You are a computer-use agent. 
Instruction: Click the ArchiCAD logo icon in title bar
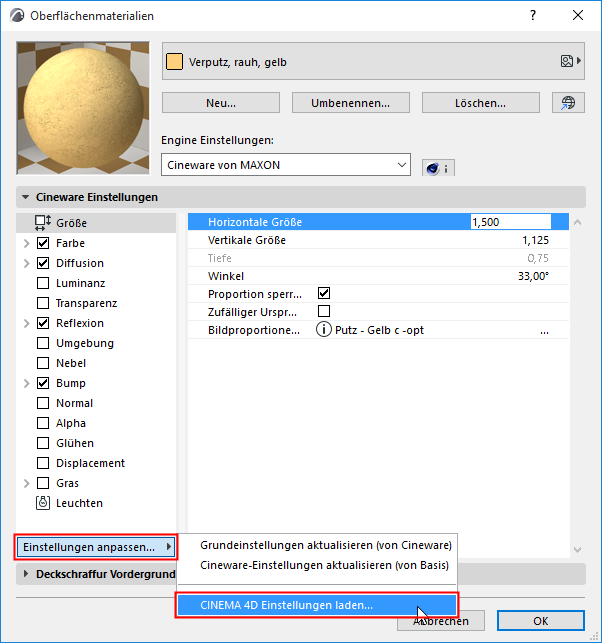(17, 16)
